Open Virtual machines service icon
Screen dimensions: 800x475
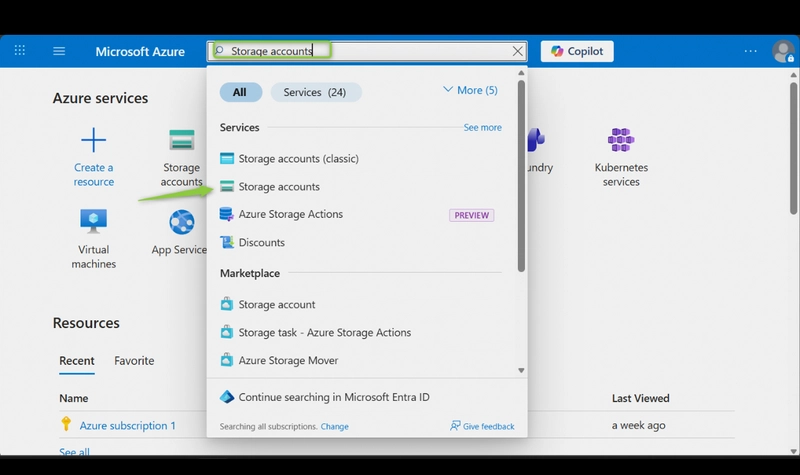(94, 221)
